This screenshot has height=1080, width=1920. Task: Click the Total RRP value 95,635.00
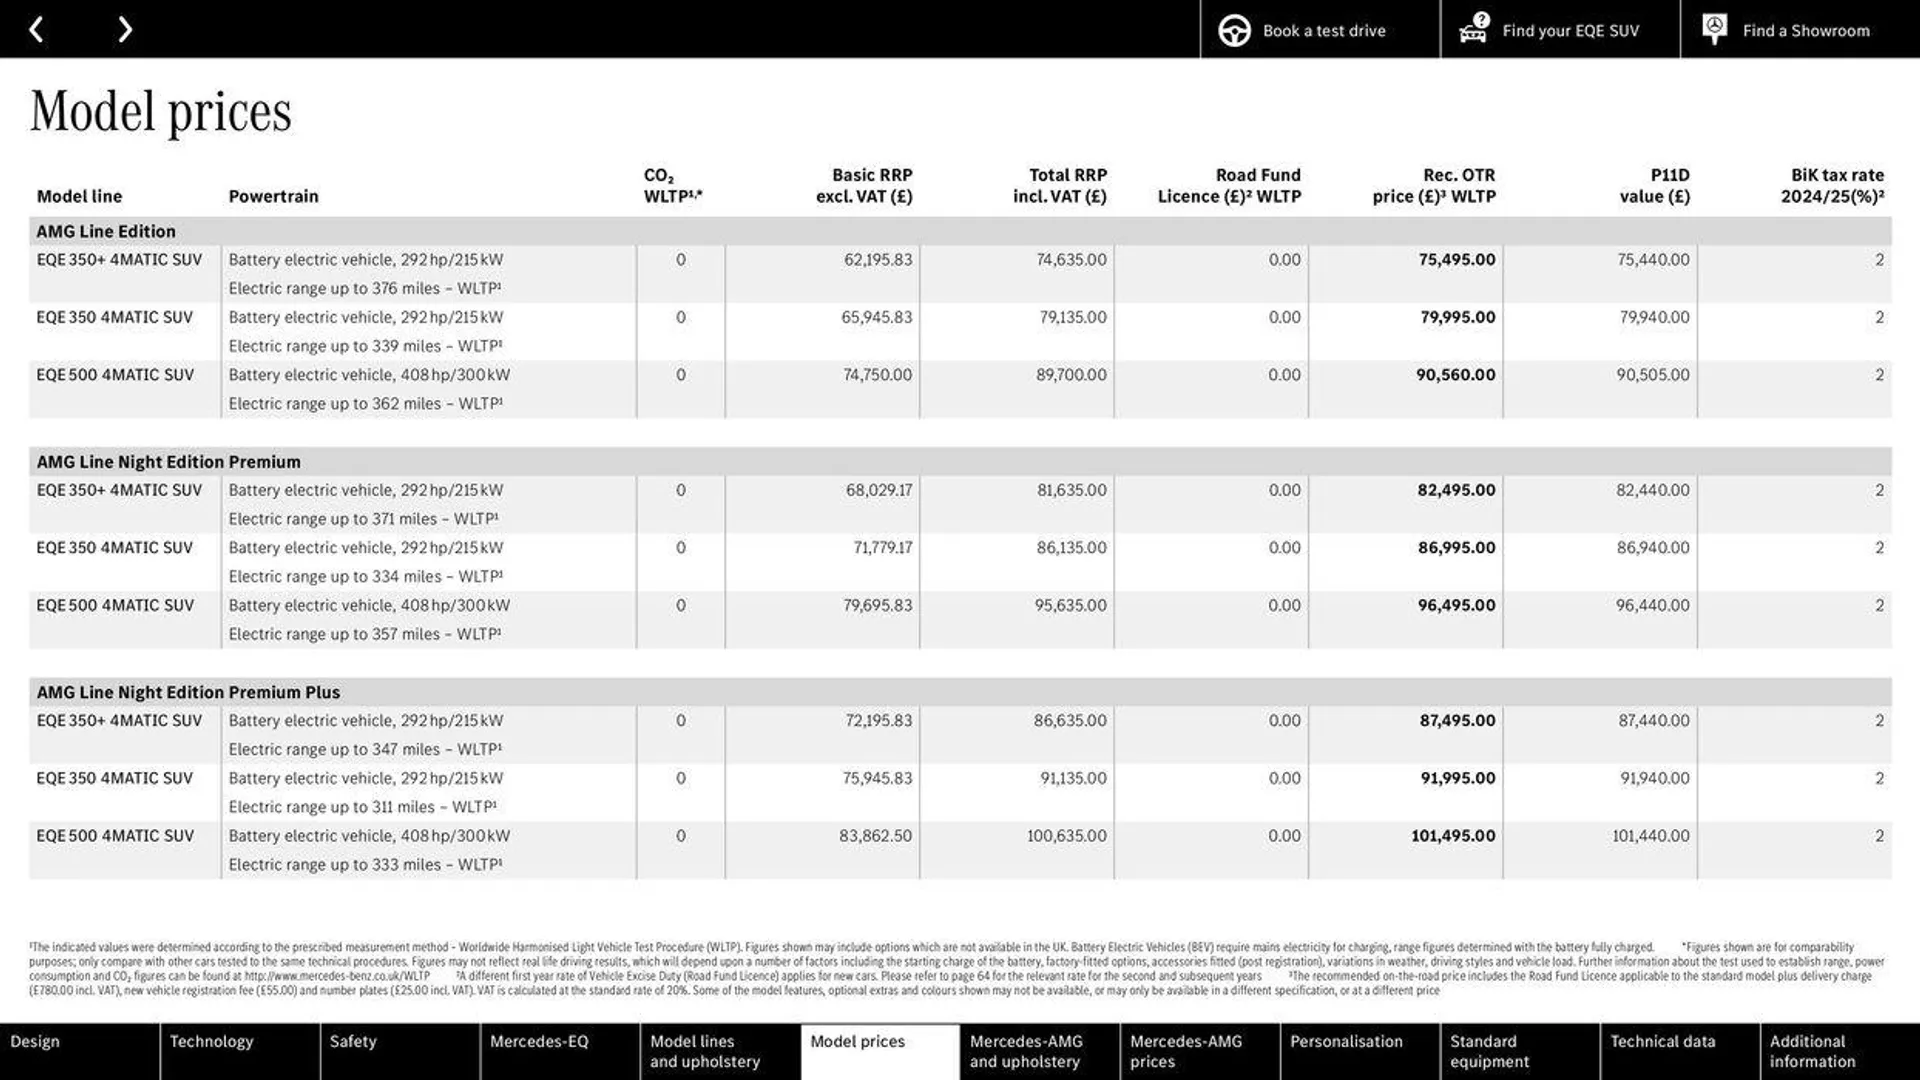[1071, 605]
